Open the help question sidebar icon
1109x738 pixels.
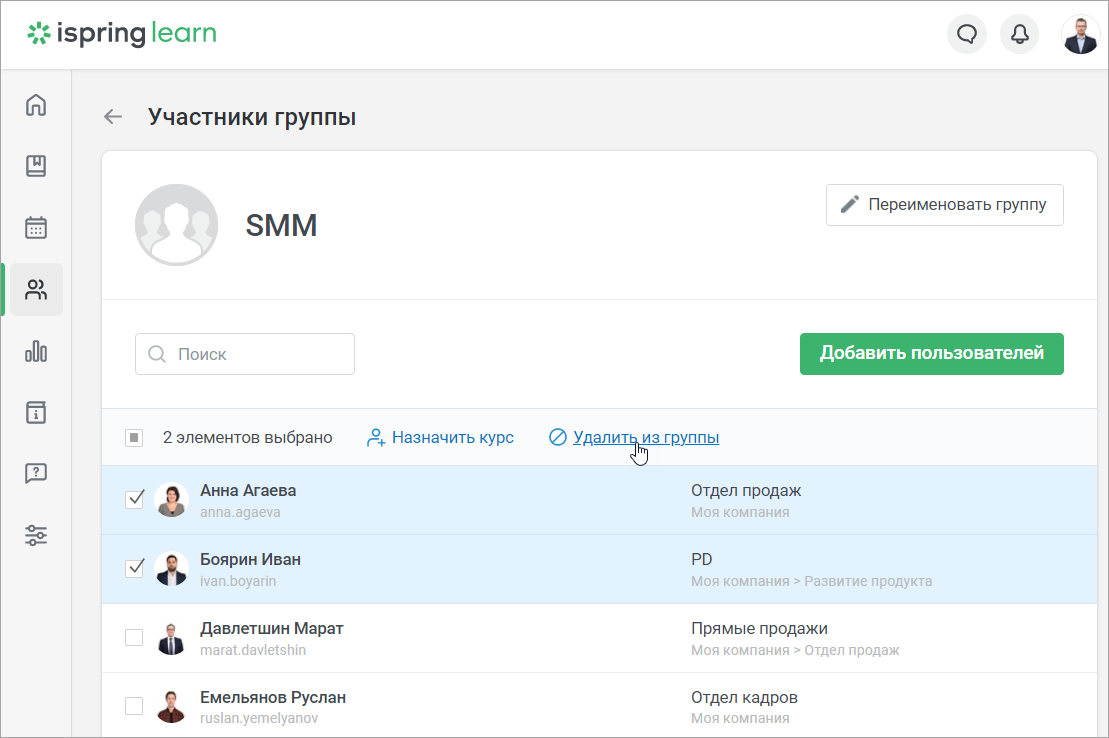click(36, 473)
